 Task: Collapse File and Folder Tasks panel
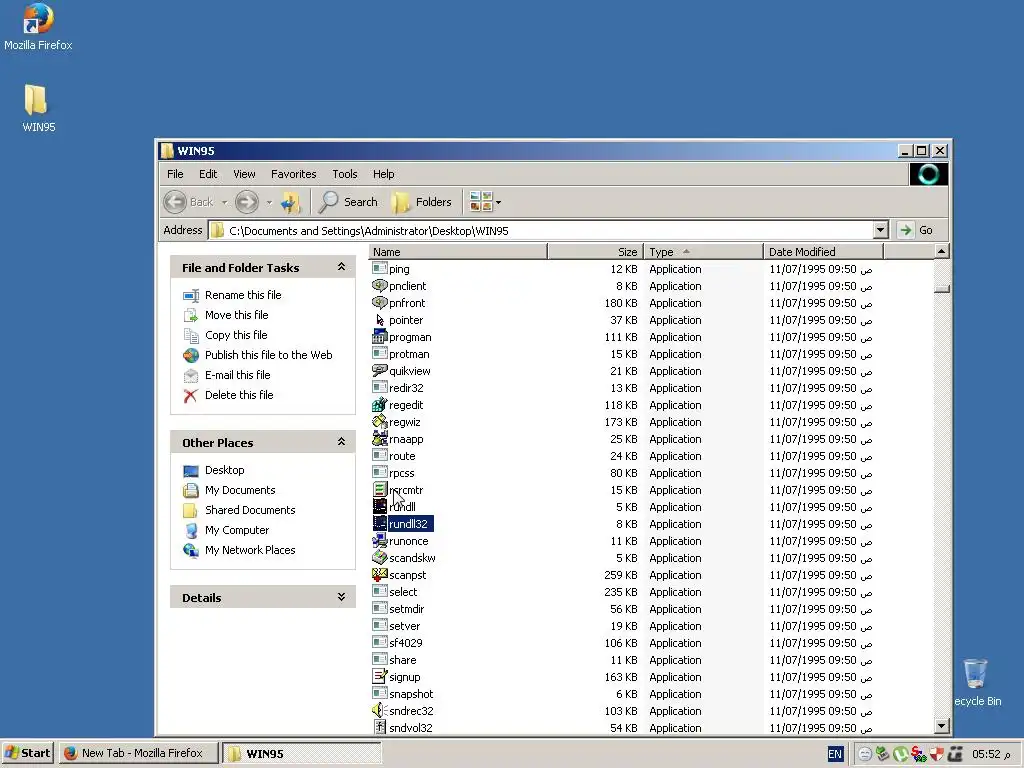(x=341, y=267)
